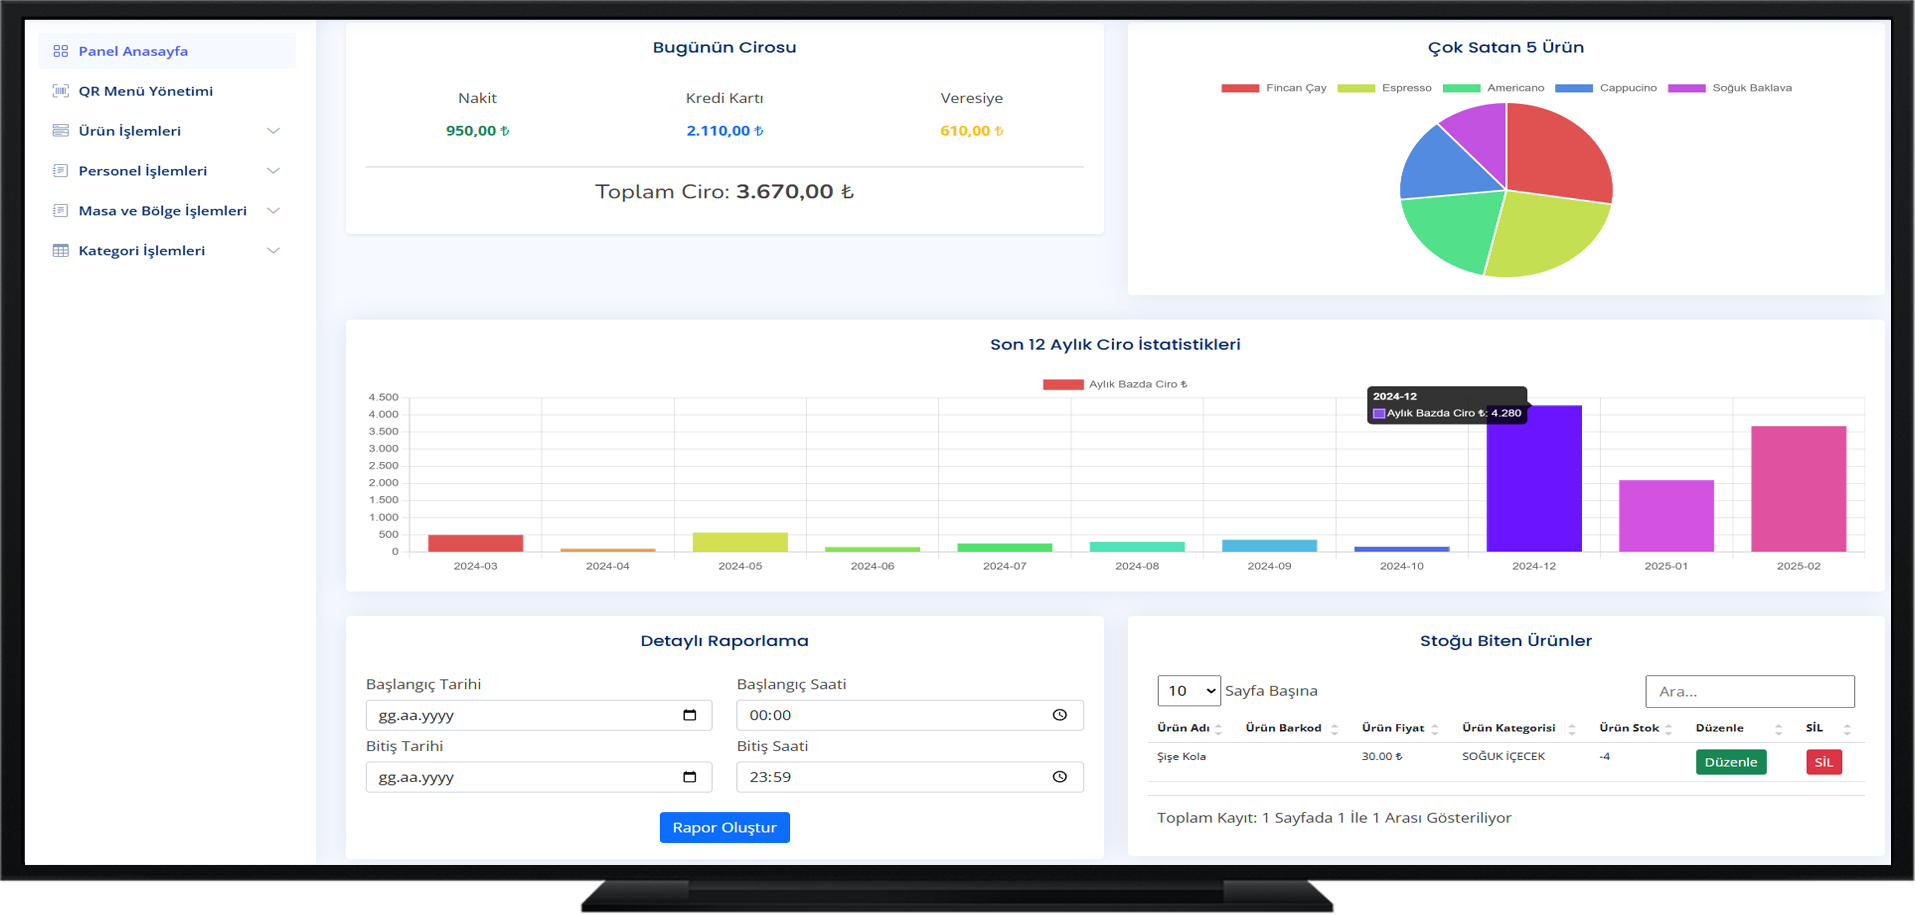Open calendar picker for Başlangıç Tarihi
The height and width of the screenshot is (915, 1915).
[689, 715]
